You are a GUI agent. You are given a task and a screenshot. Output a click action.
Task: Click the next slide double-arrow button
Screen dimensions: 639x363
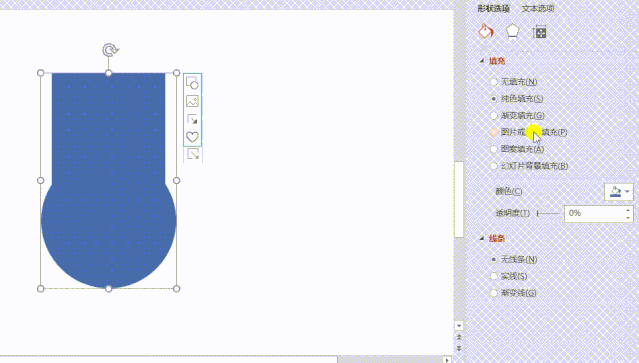point(459,348)
